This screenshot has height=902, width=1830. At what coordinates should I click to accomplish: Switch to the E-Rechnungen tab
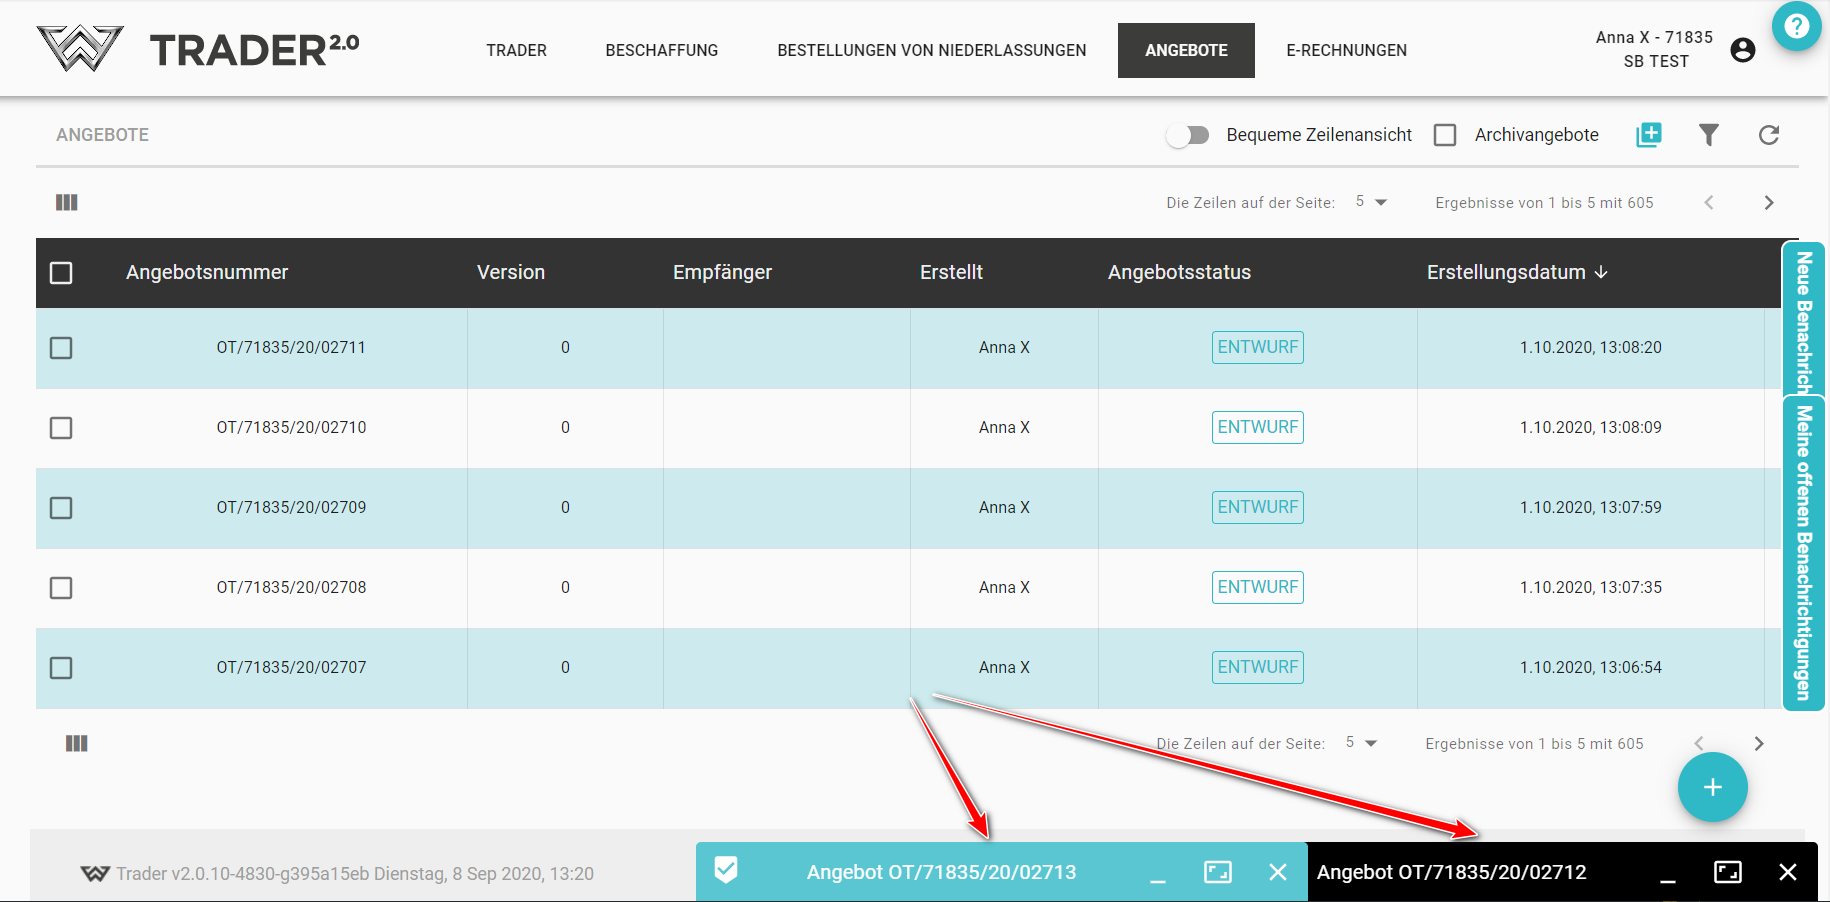click(1346, 50)
